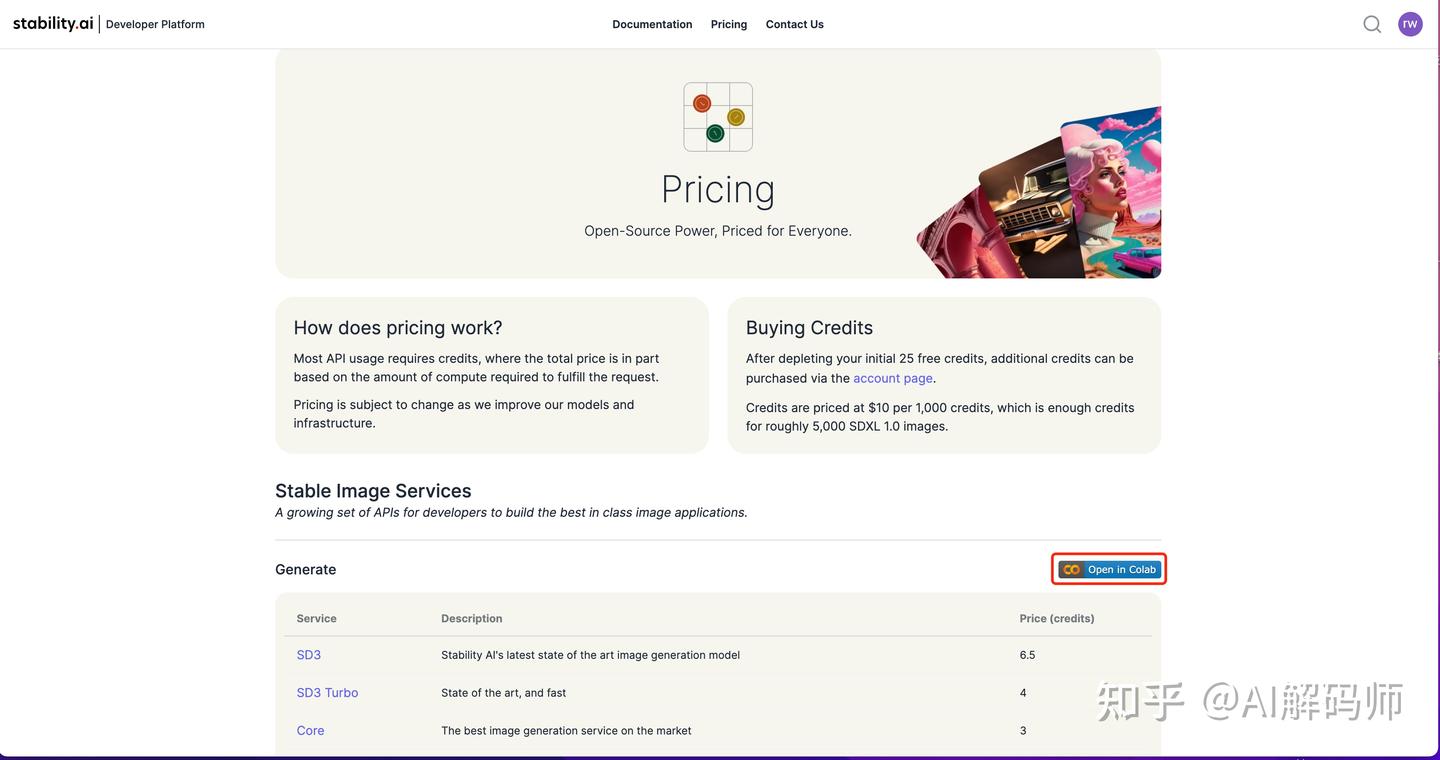
Task: Select Pricing in the top navigation
Action: [x=728, y=24]
